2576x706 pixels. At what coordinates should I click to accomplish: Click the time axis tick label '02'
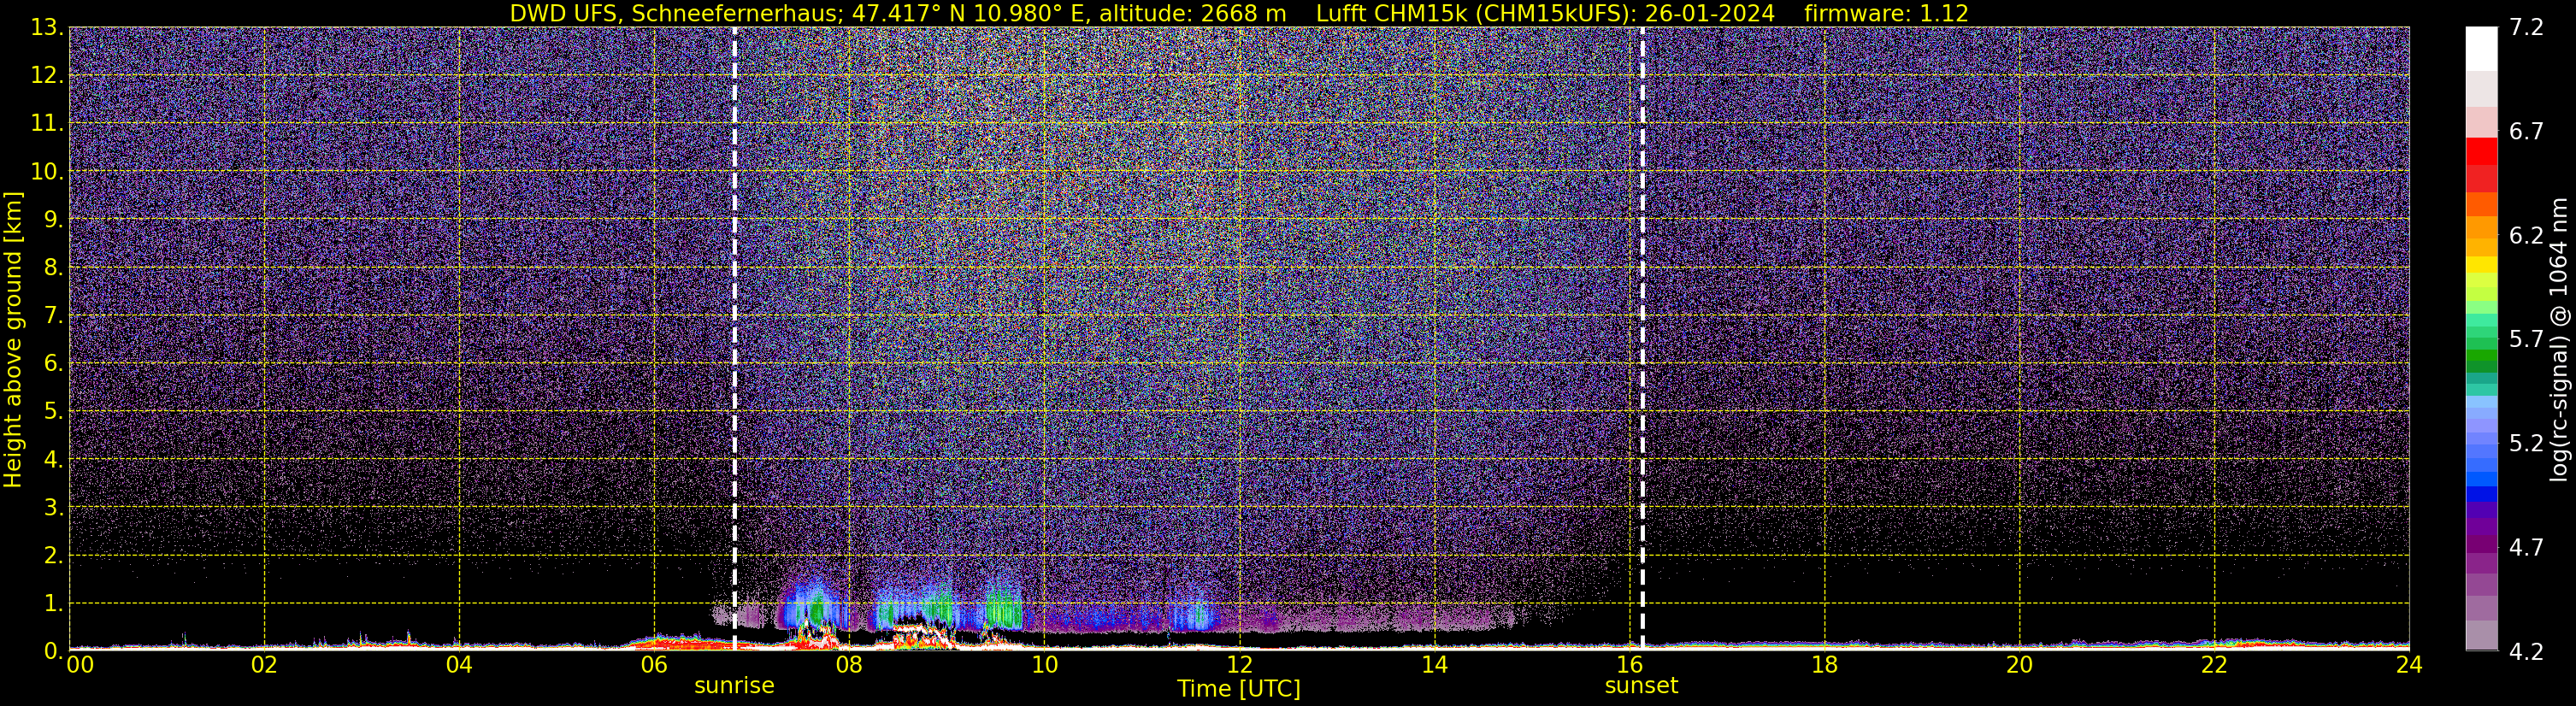click(x=264, y=665)
